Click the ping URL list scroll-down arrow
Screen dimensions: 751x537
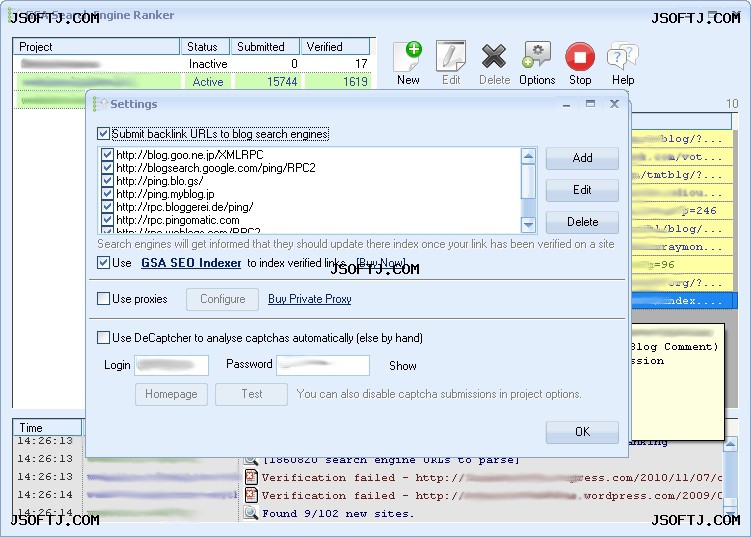coord(528,224)
